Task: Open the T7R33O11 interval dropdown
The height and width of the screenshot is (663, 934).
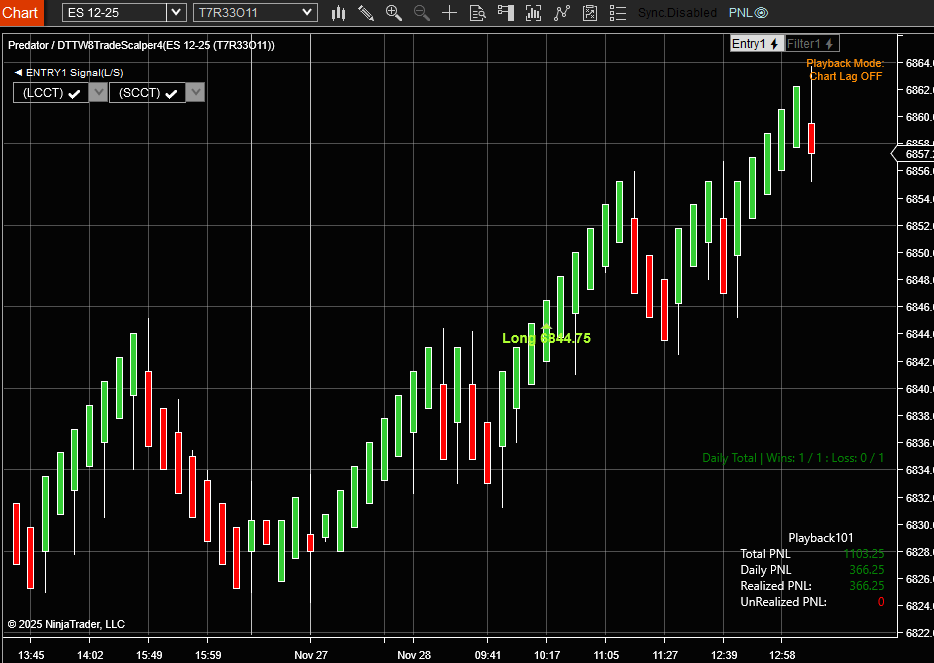Action: pyautogui.click(x=308, y=13)
